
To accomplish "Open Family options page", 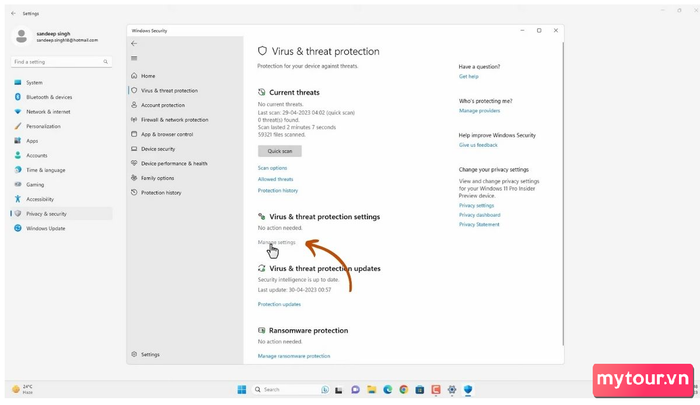I will 158,178.
